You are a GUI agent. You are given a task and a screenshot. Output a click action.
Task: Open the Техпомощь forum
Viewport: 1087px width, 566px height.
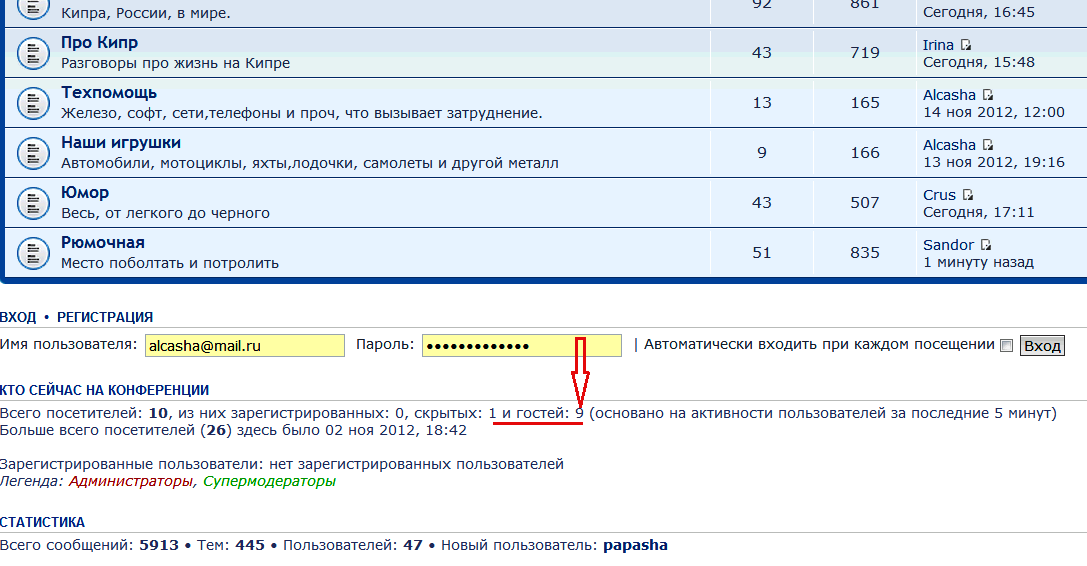point(109,93)
